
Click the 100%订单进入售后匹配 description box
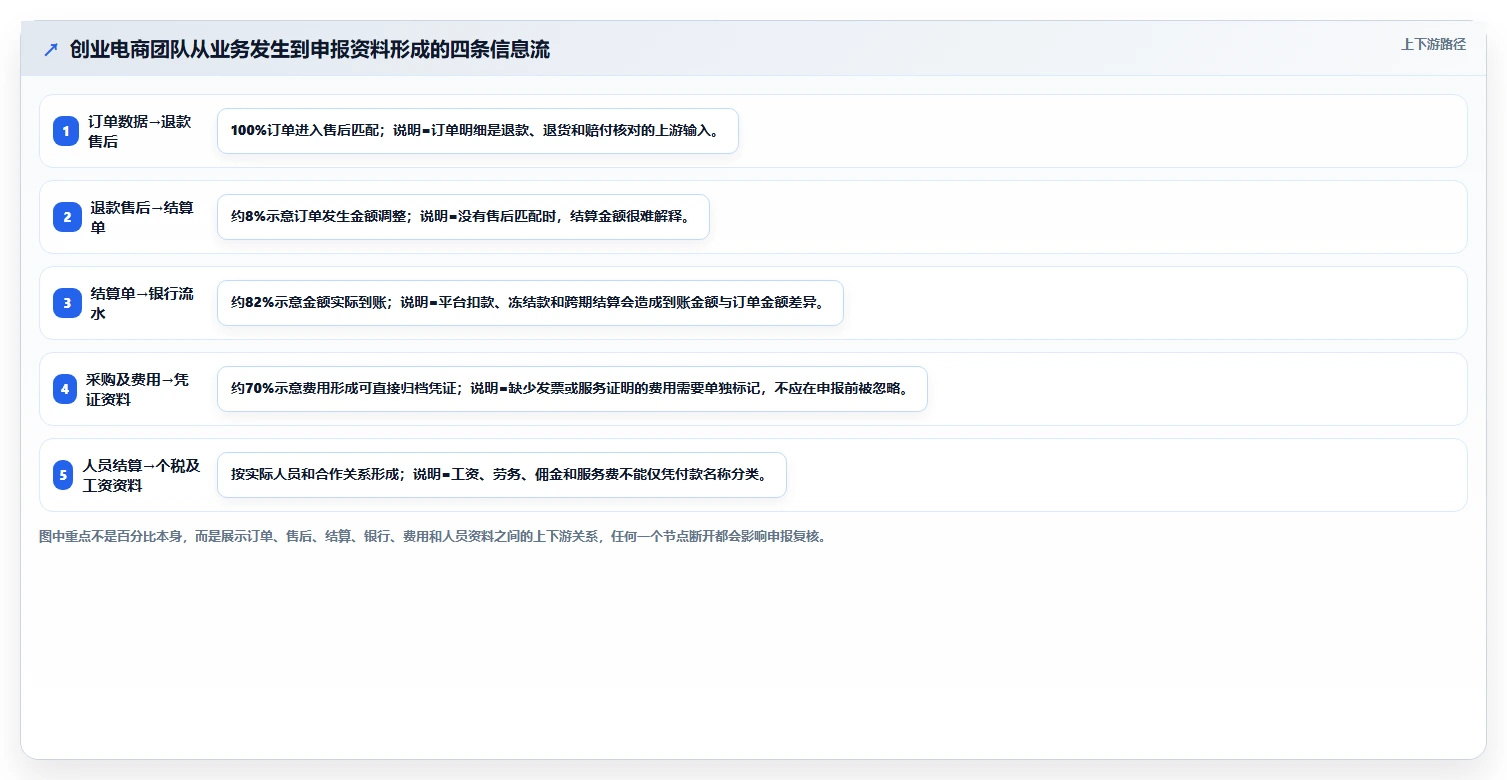click(478, 131)
